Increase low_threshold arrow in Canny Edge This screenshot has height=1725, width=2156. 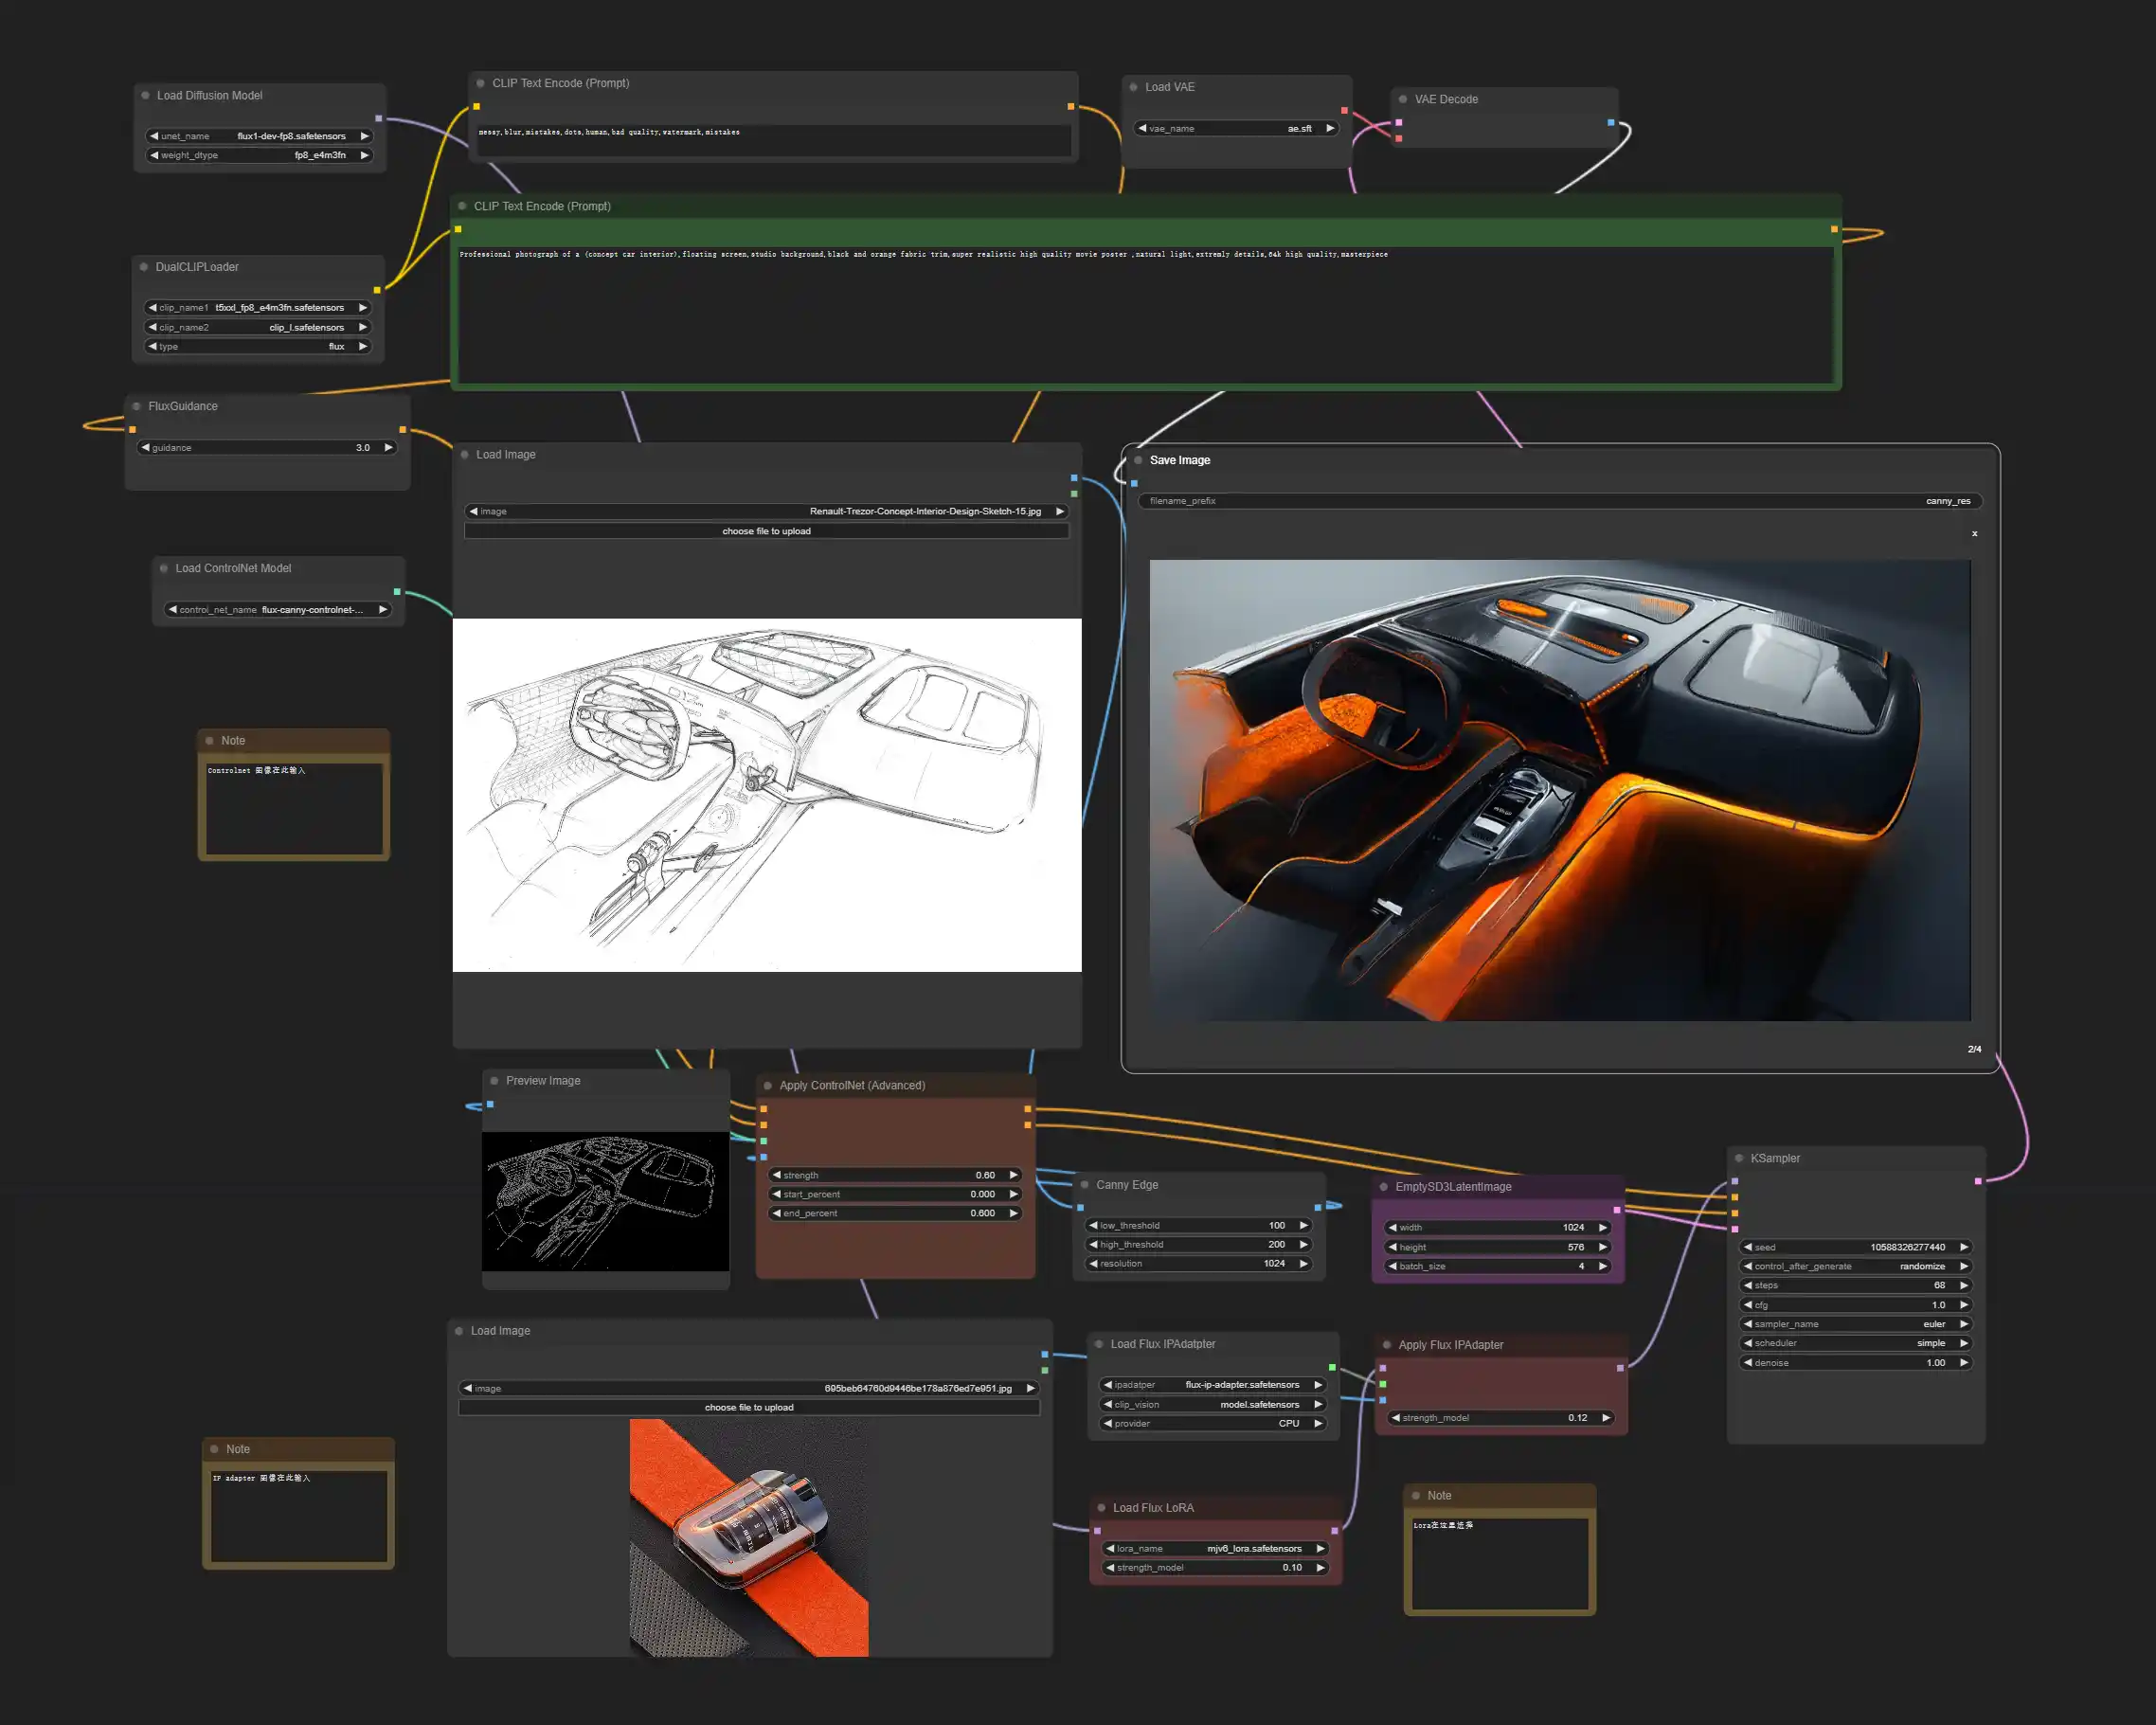click(x=1304, y=1225)
